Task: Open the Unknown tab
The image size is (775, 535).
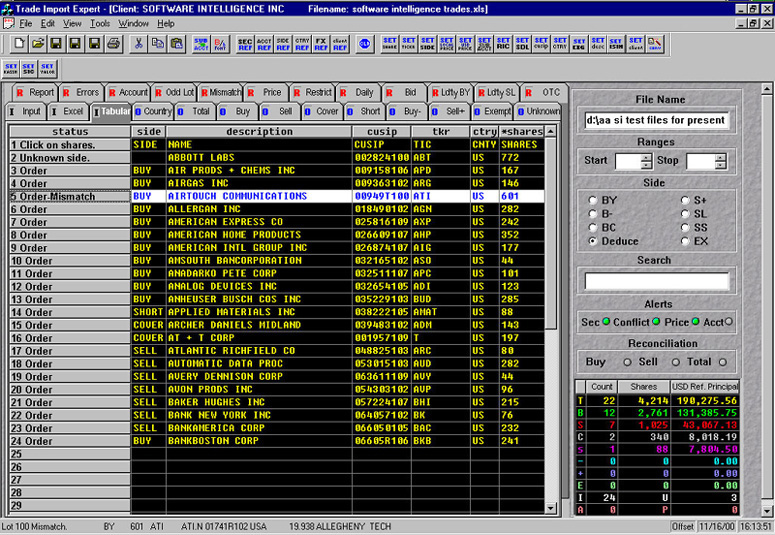Action: click(538, 111)
